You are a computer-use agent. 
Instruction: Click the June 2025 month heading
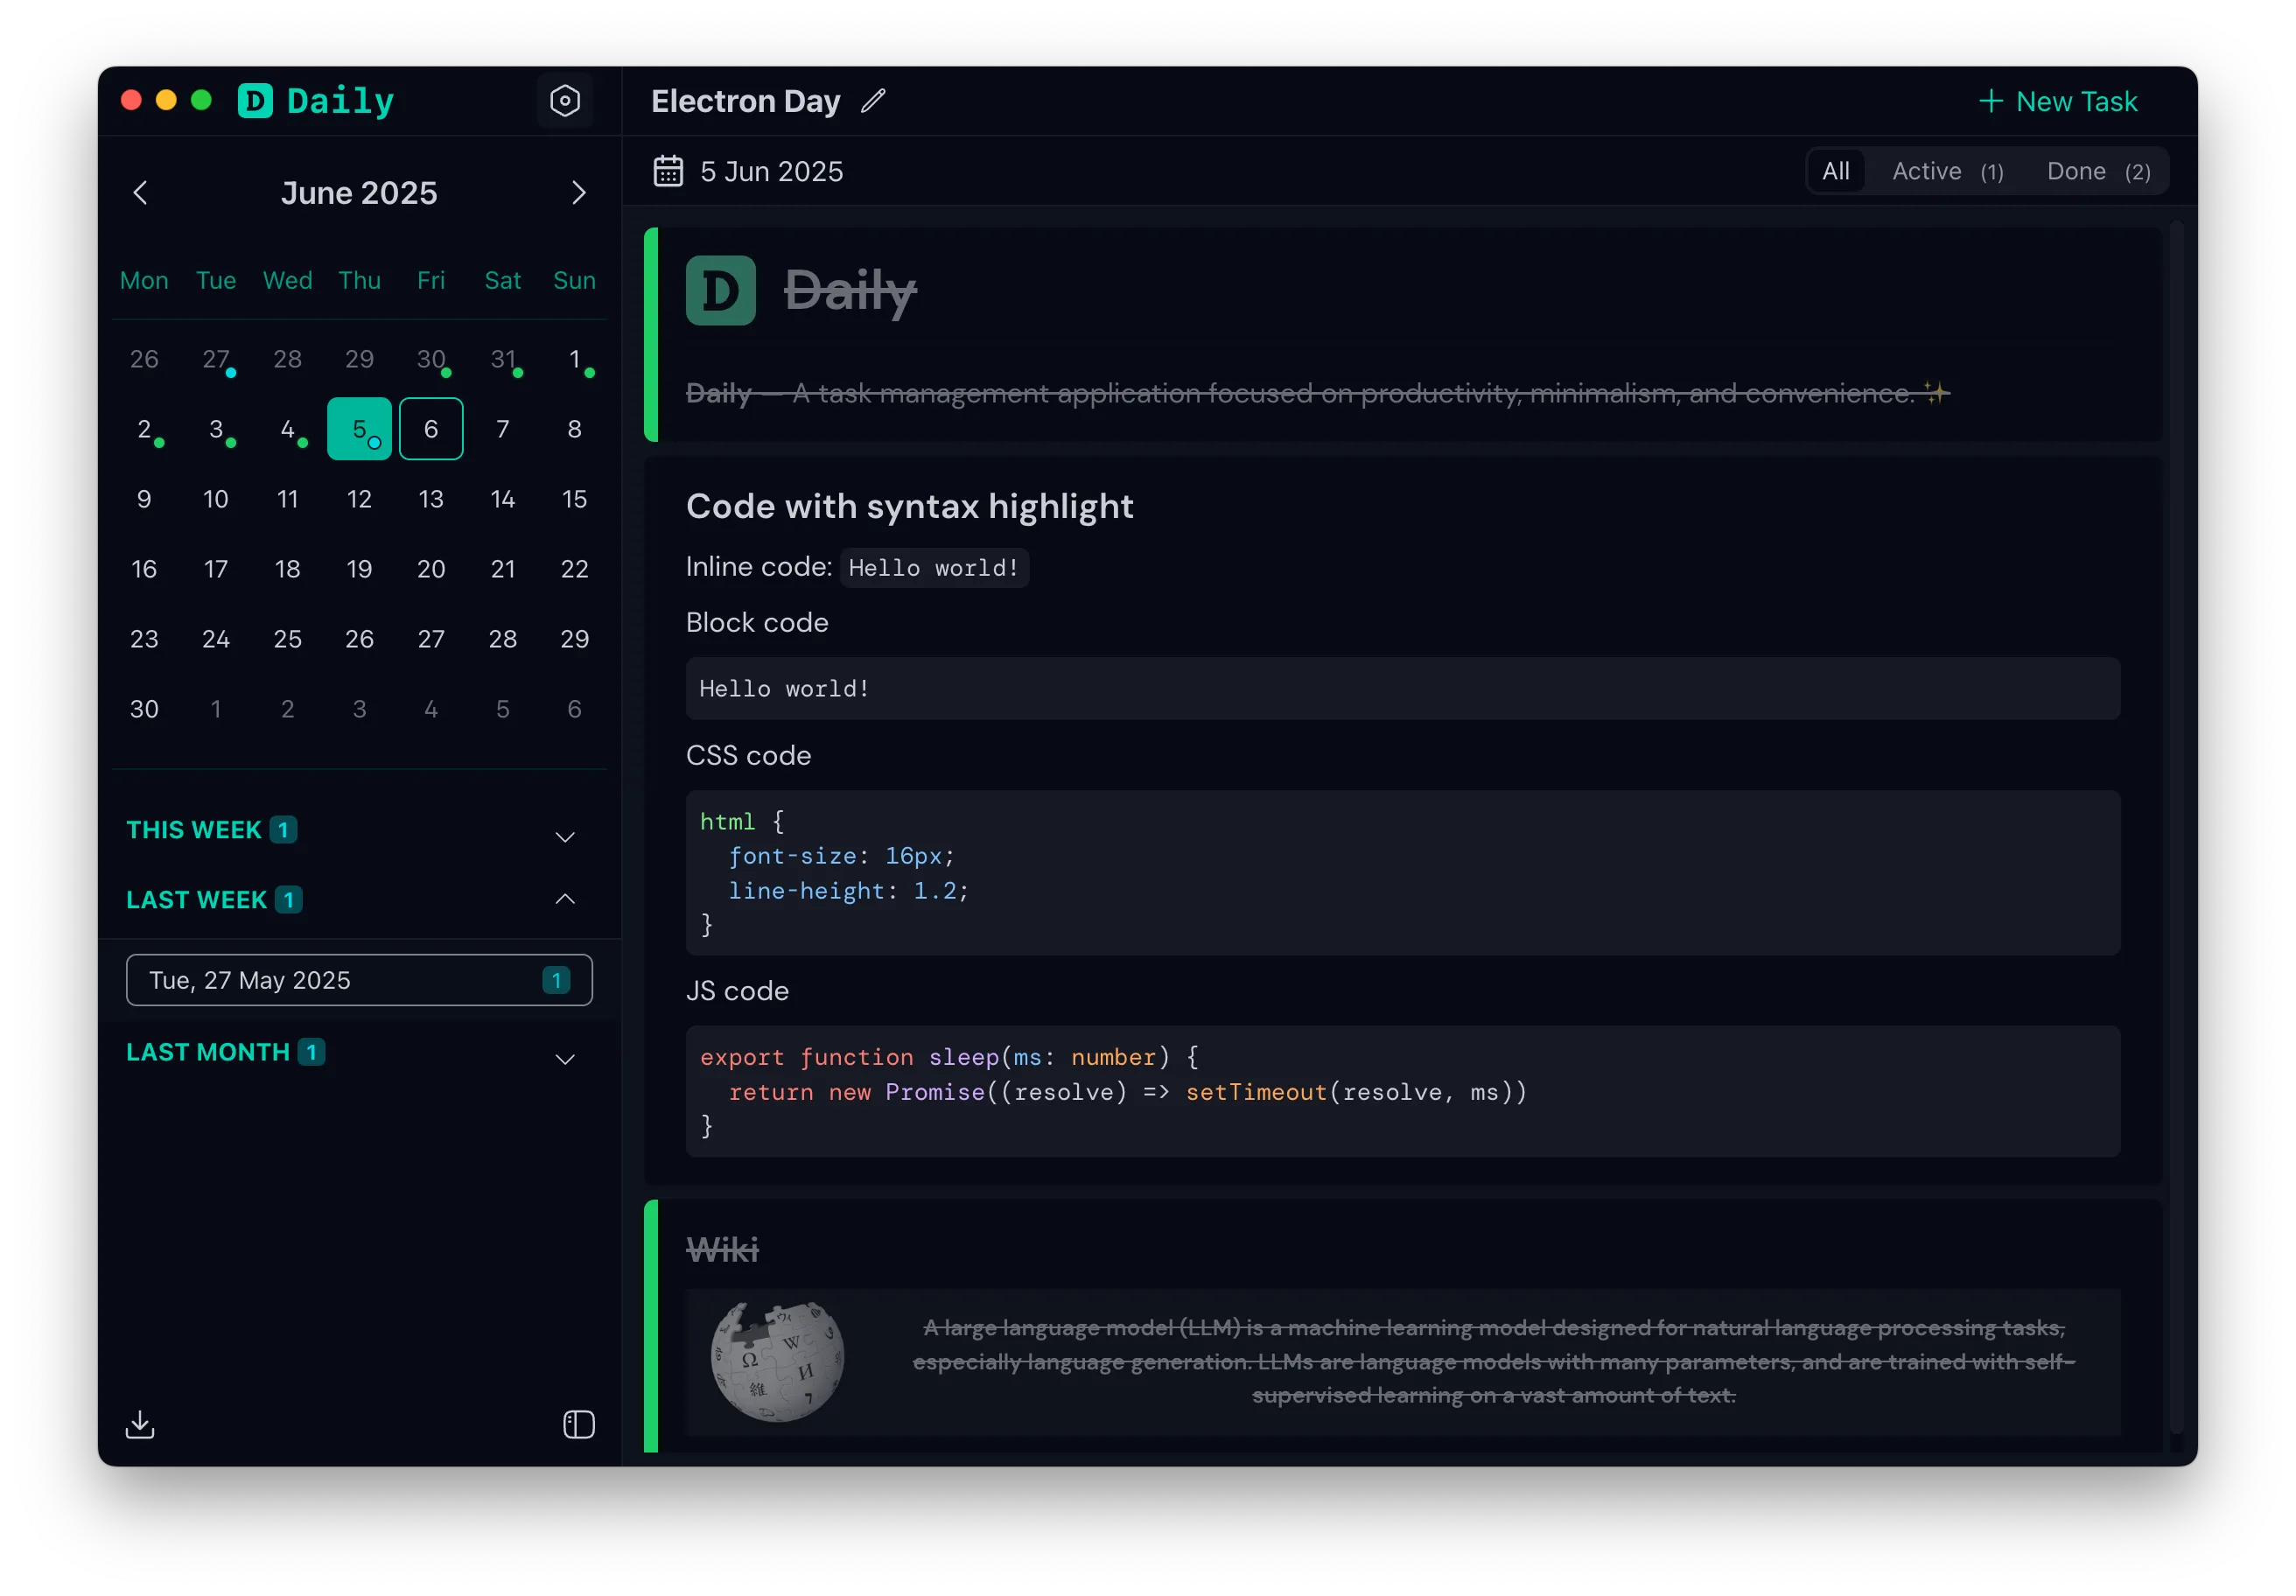[359, 192]
